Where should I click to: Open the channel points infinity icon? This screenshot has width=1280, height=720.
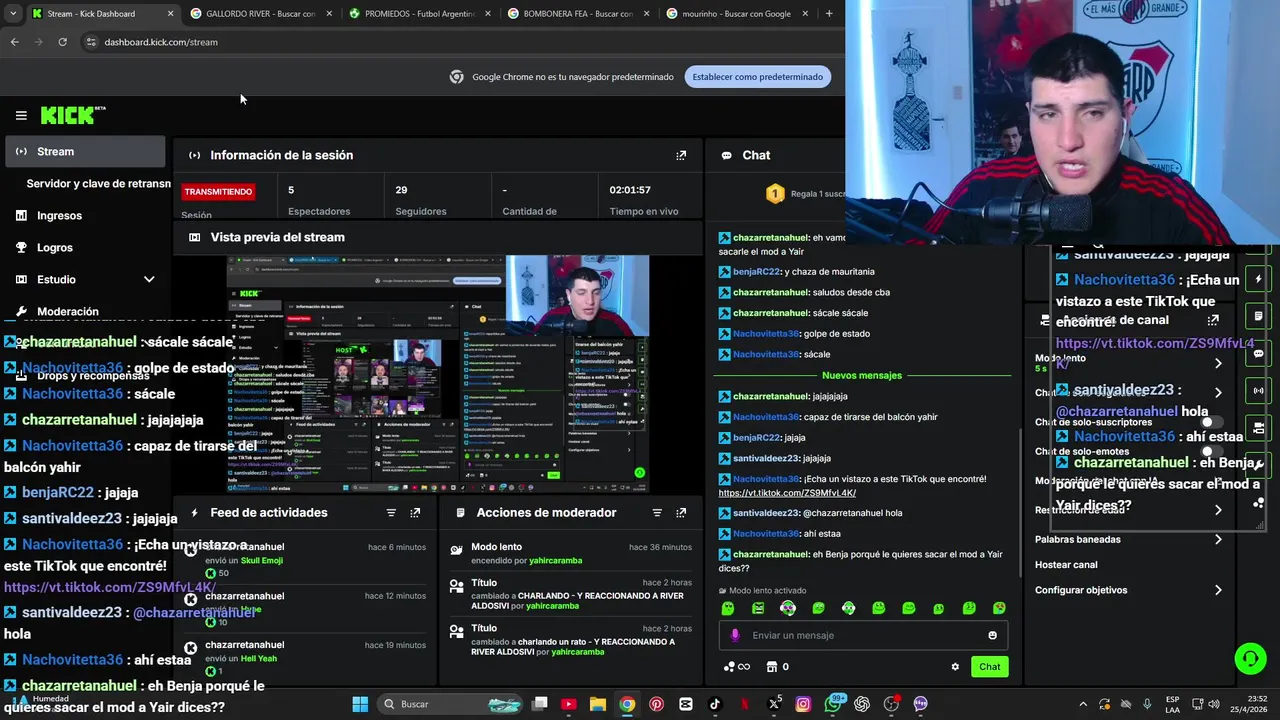(x=737, y=667)
